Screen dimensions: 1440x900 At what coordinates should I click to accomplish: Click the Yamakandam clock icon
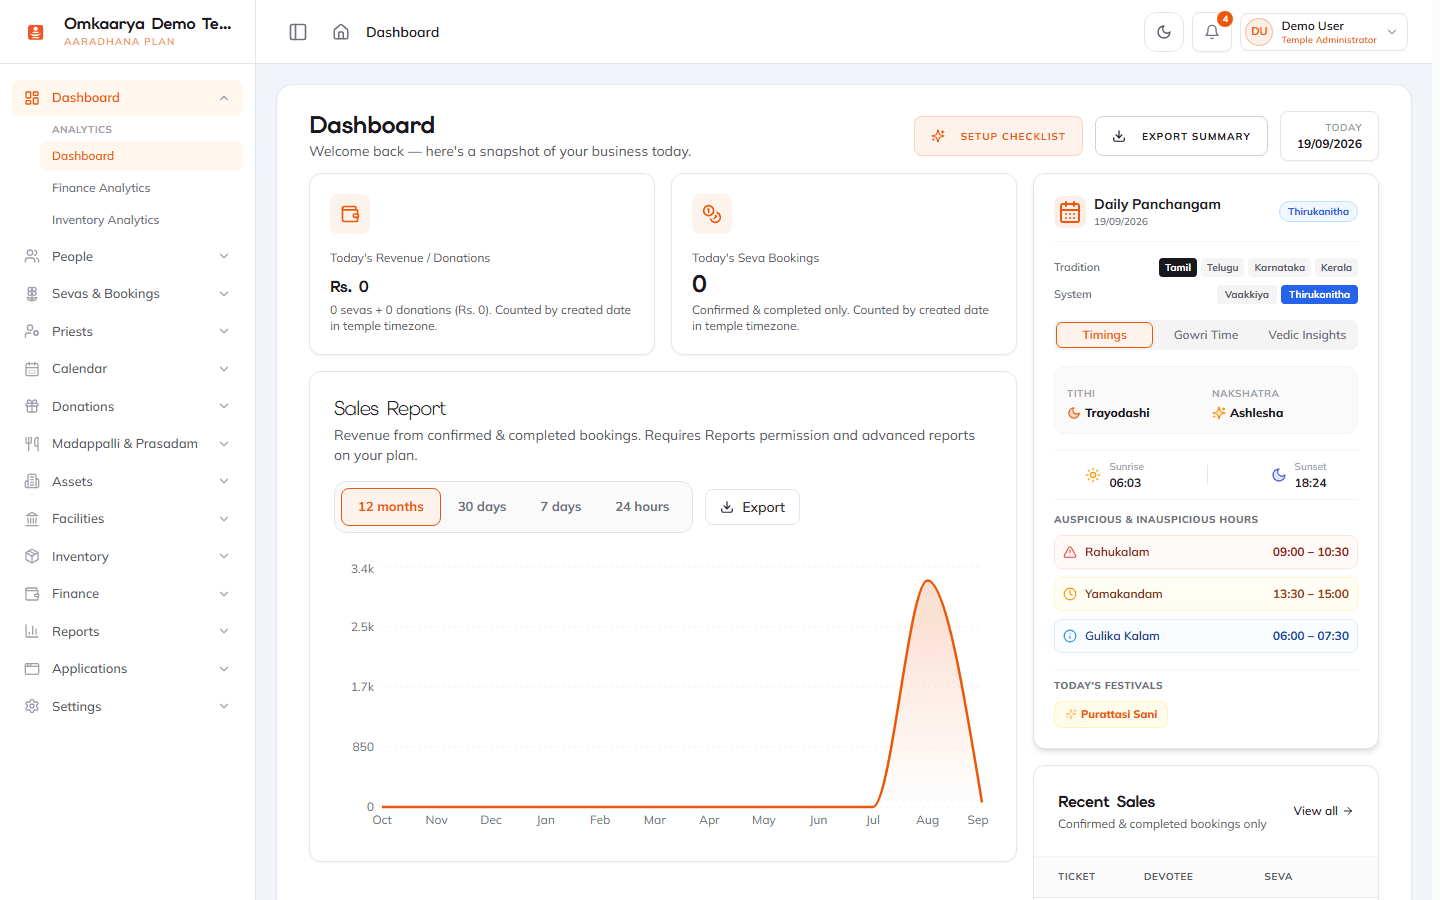coord(1070,594)
